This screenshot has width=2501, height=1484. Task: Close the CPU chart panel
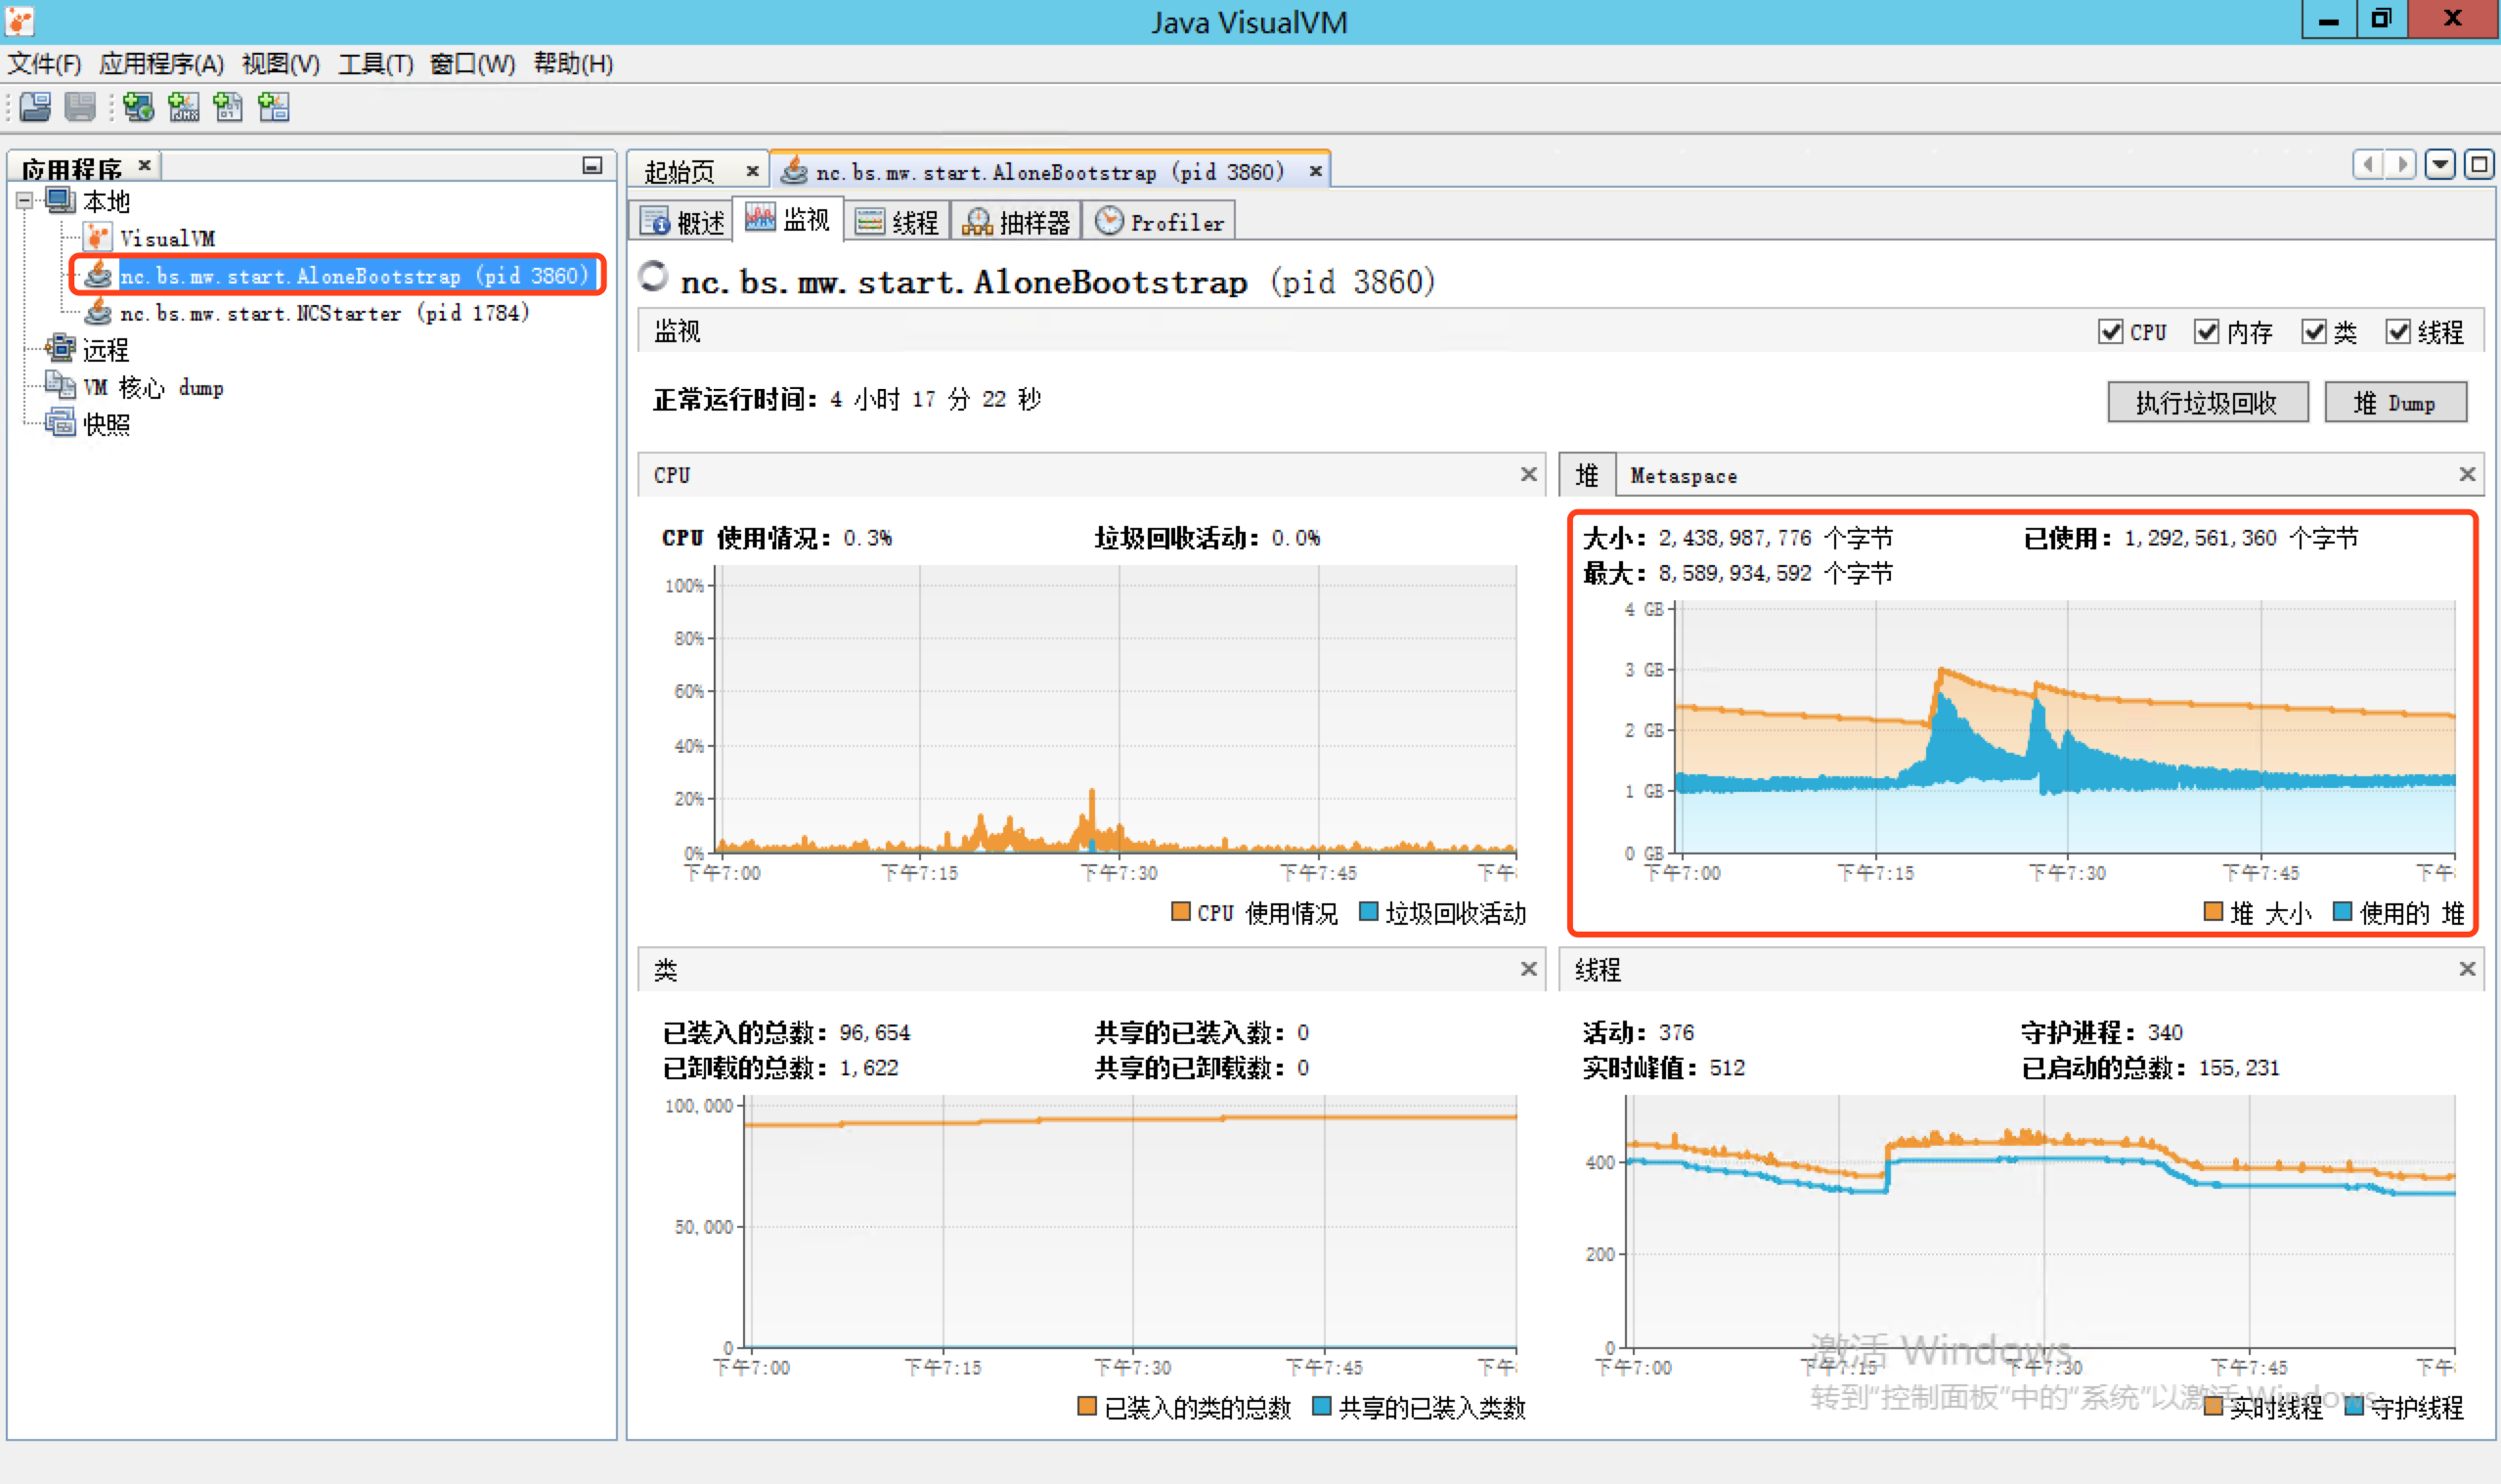coord(1528,474)
